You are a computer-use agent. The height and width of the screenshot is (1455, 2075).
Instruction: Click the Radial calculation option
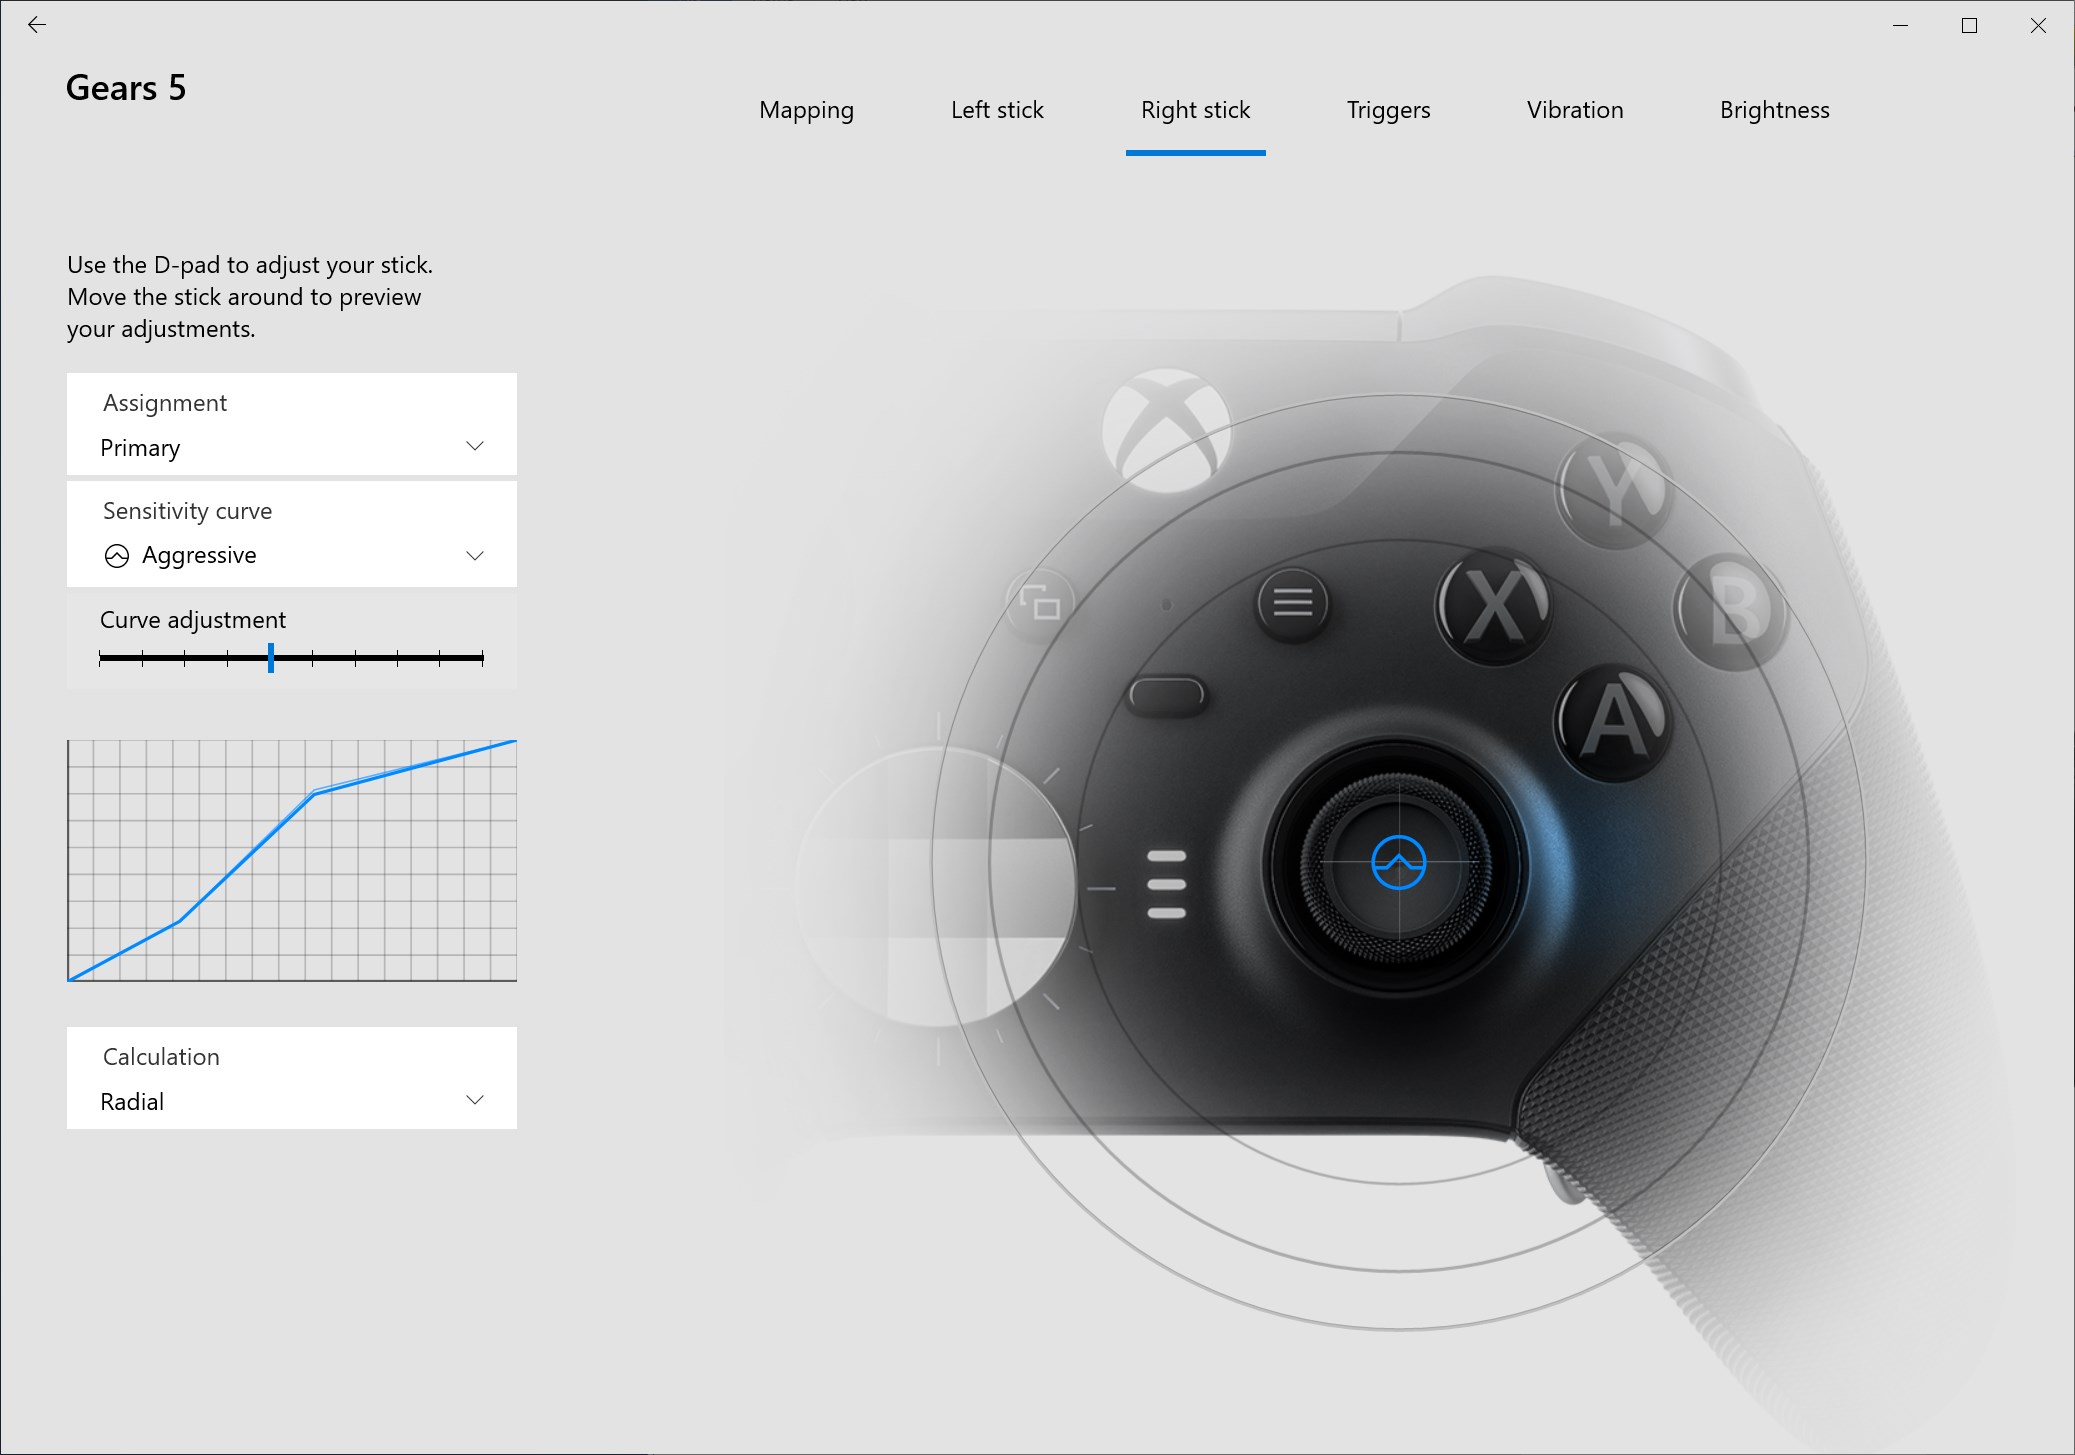click(x=293, y=1102)
